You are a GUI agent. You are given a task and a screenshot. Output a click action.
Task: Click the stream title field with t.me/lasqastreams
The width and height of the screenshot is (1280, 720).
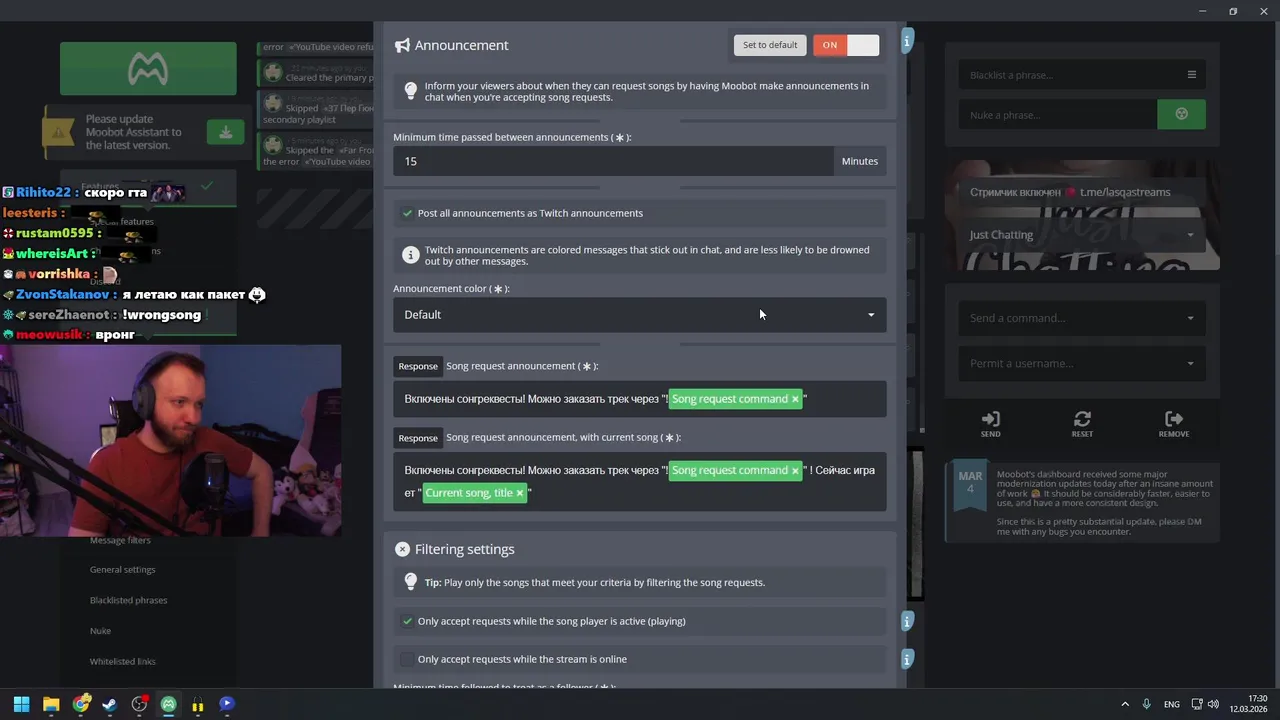click(1082, 192)
